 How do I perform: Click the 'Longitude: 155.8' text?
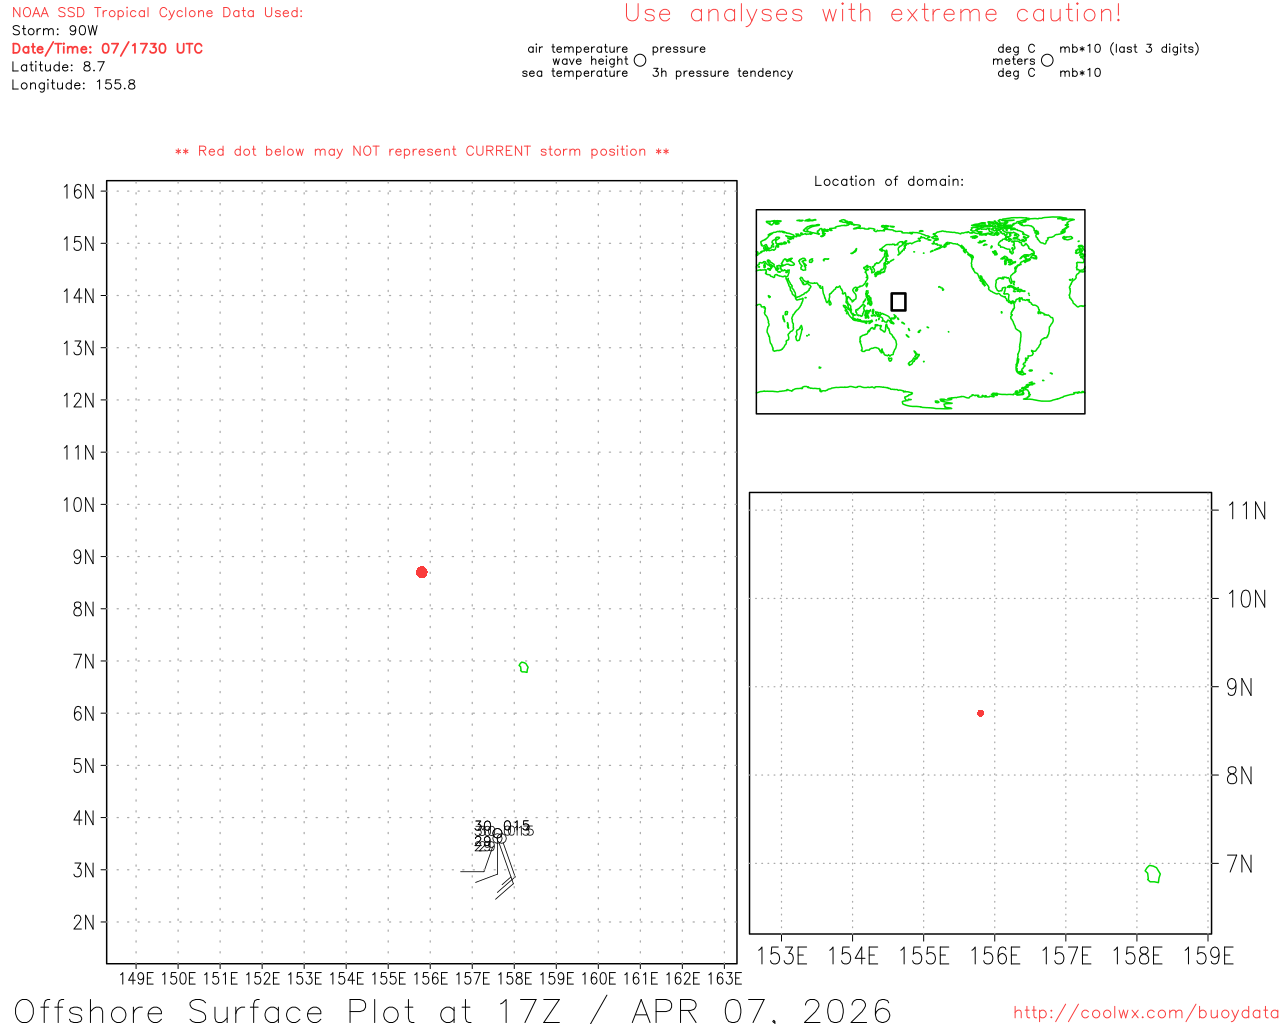tap(74, 85)
